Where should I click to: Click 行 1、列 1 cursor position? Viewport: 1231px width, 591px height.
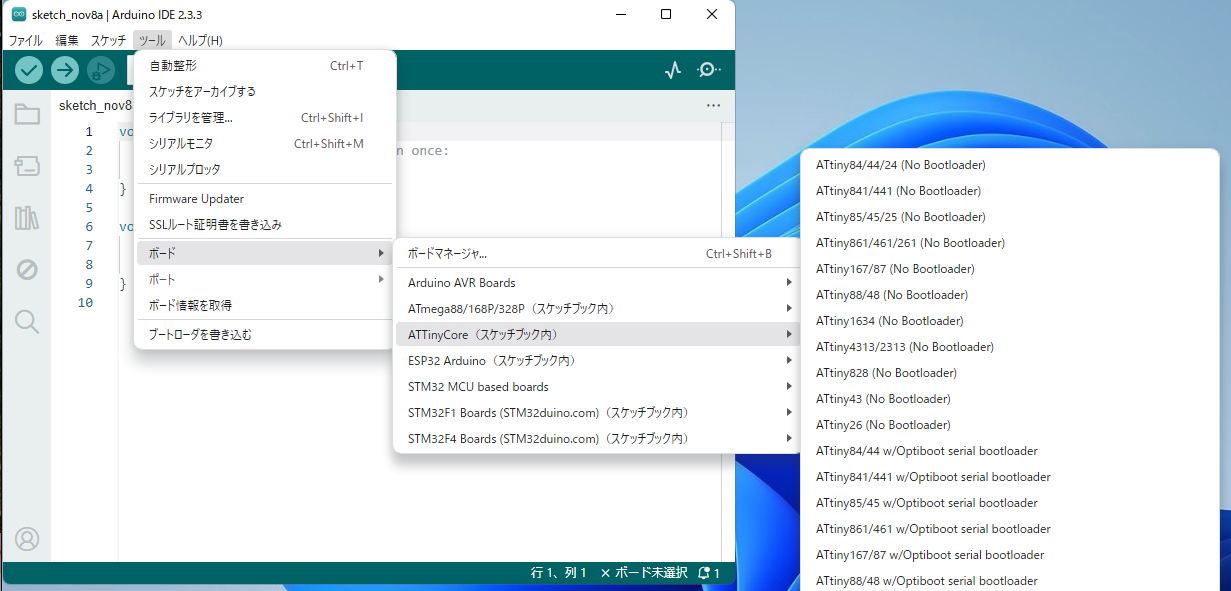click(x=558, y=573)
